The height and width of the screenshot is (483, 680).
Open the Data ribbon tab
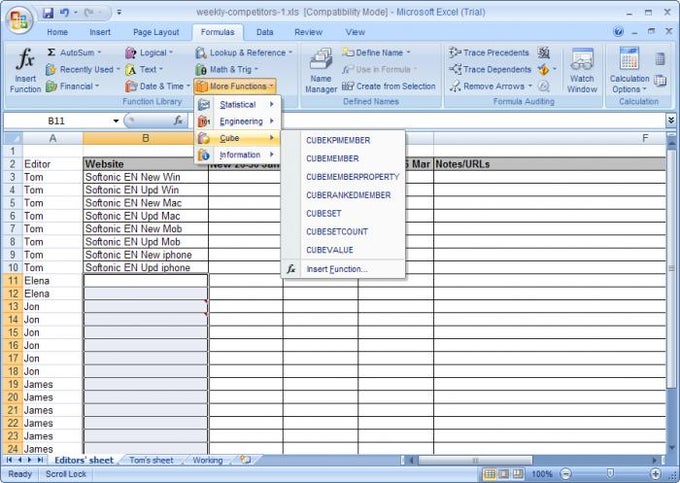coord(265,32)
